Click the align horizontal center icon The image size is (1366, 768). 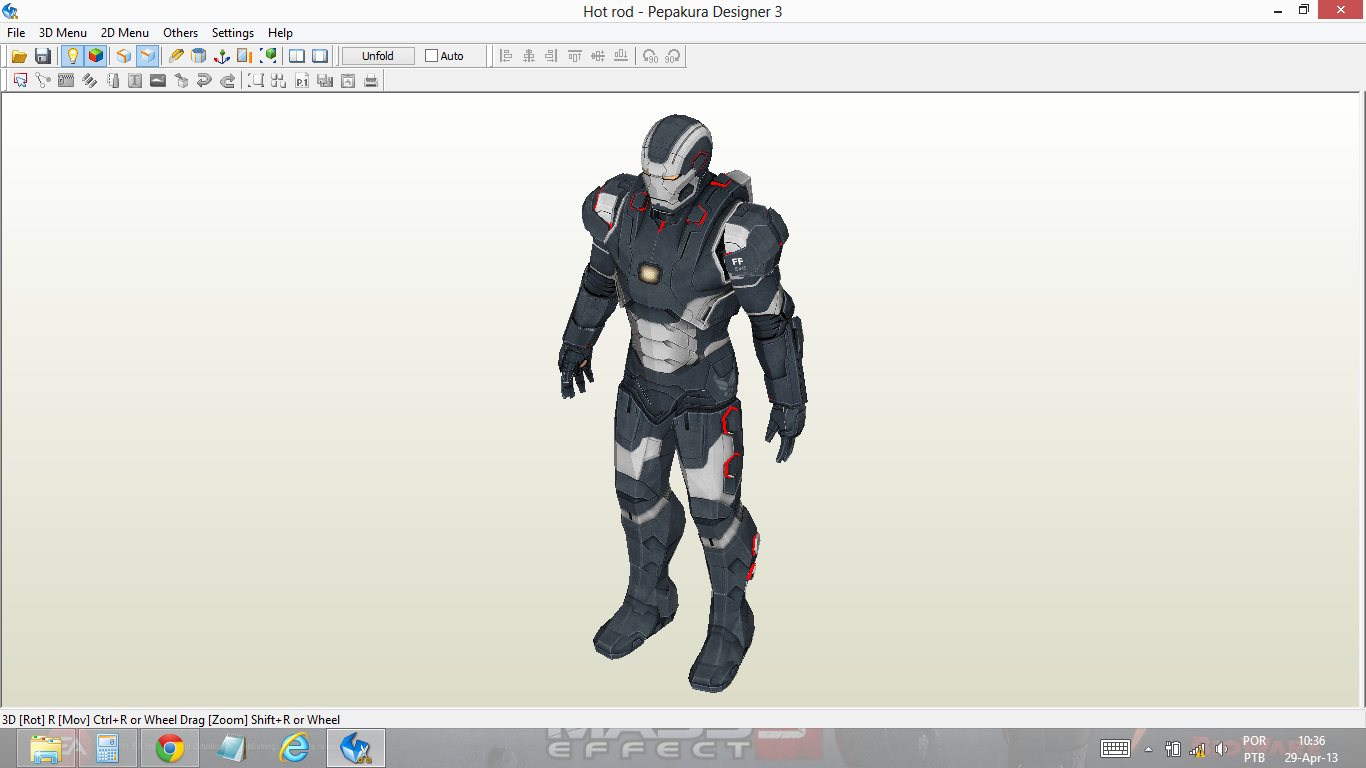529,56
